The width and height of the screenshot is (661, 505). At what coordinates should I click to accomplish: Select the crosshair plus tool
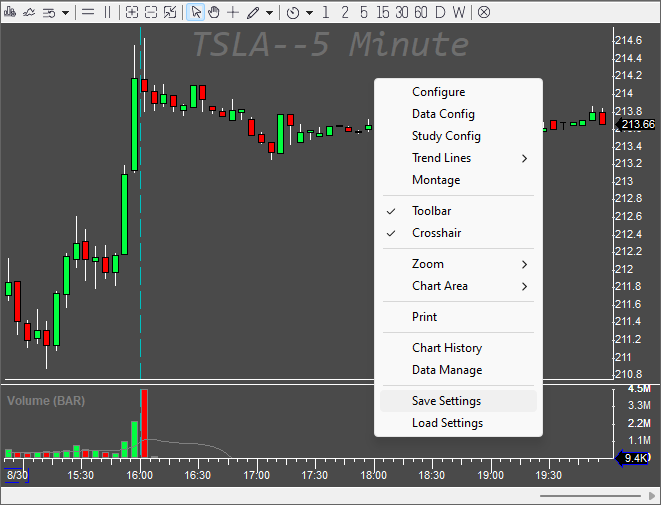pyautogui.click(x=233, y=12)
